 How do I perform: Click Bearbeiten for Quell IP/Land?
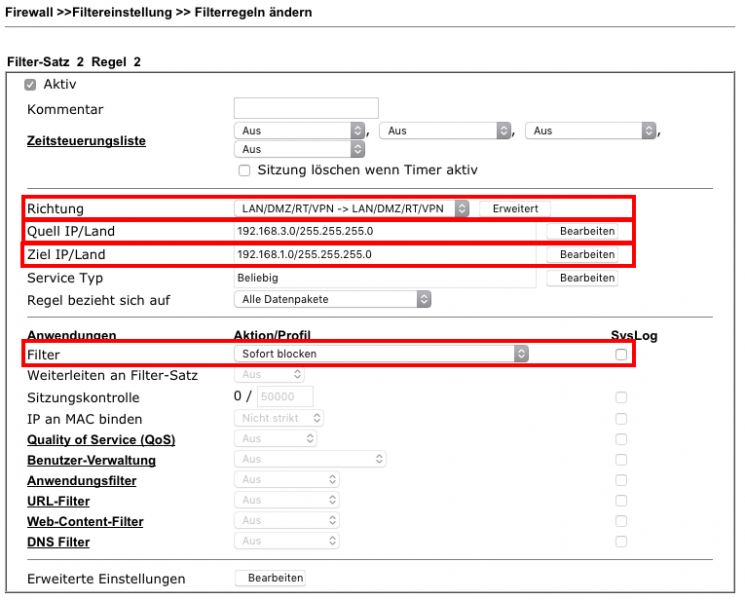pos(581,231)
